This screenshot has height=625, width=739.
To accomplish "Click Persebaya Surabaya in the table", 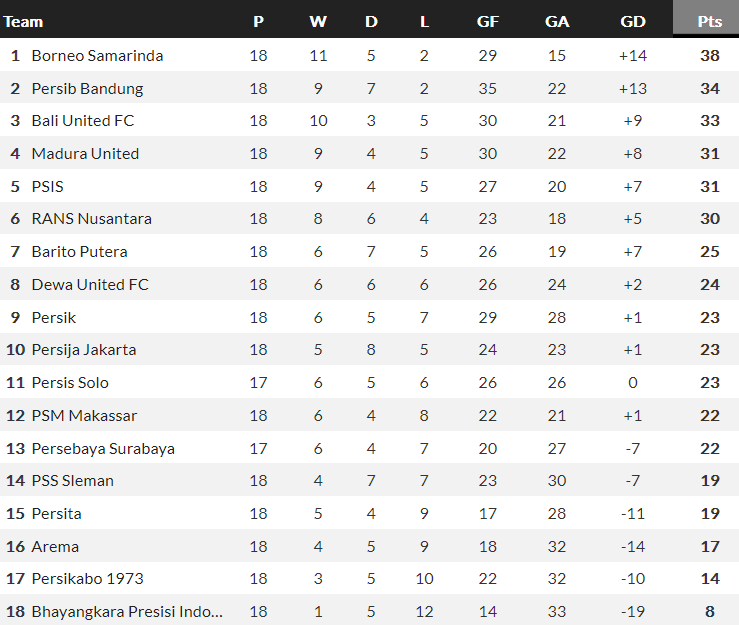I will [x=103, y=448].
